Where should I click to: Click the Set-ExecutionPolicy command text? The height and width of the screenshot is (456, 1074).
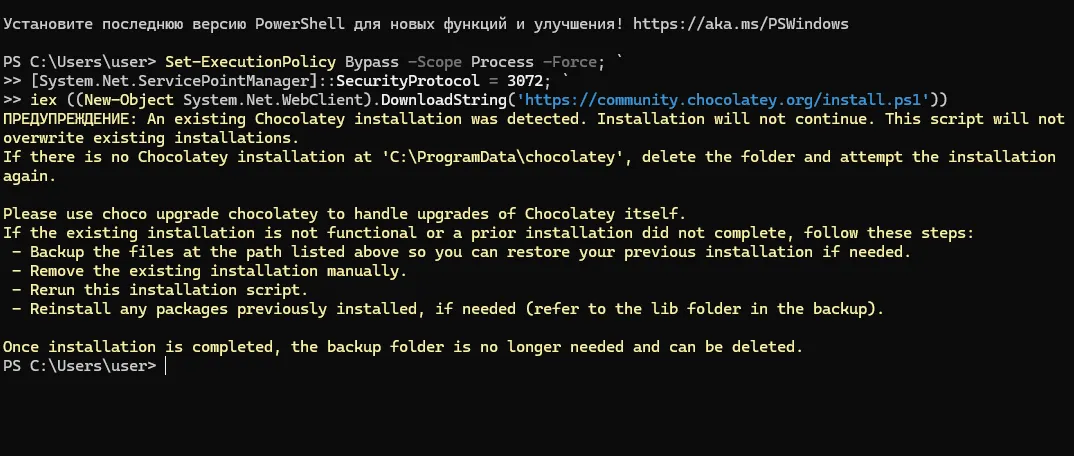237,61
